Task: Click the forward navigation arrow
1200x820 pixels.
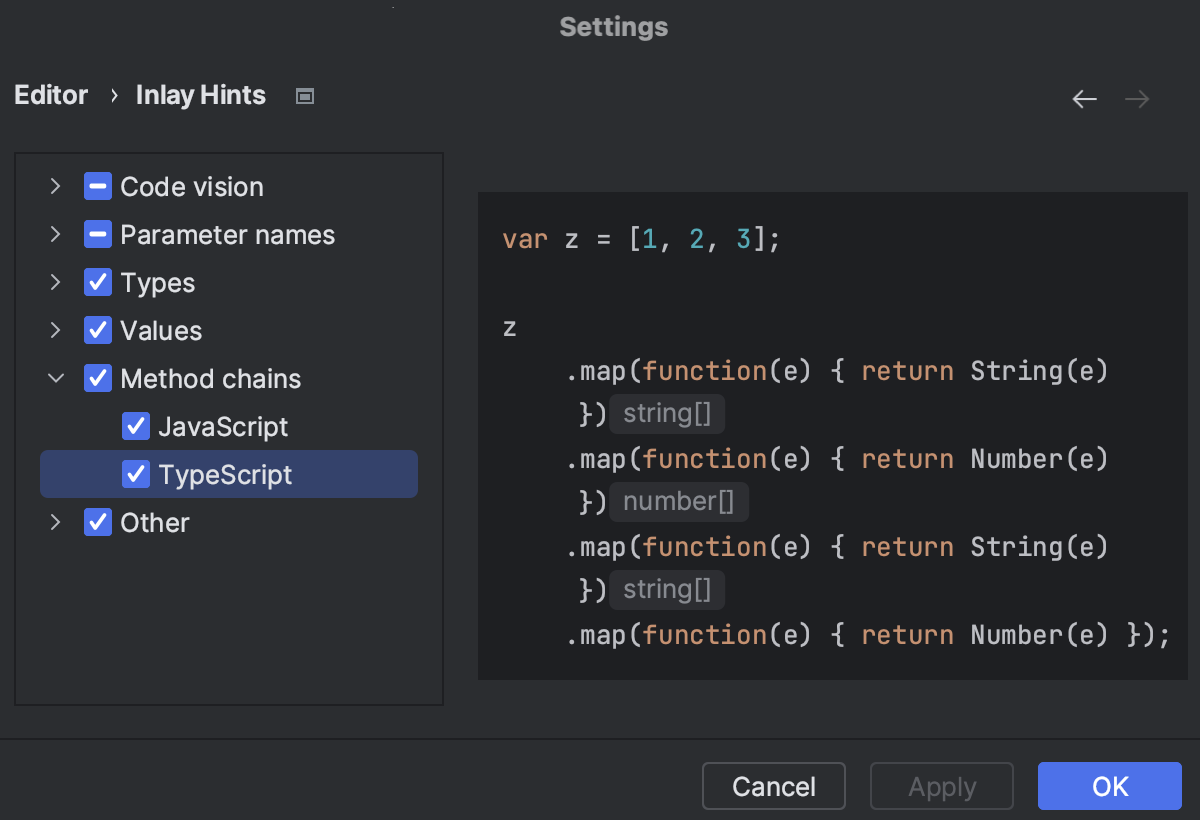Action: pyautogui.click(x=1136, y=98)
